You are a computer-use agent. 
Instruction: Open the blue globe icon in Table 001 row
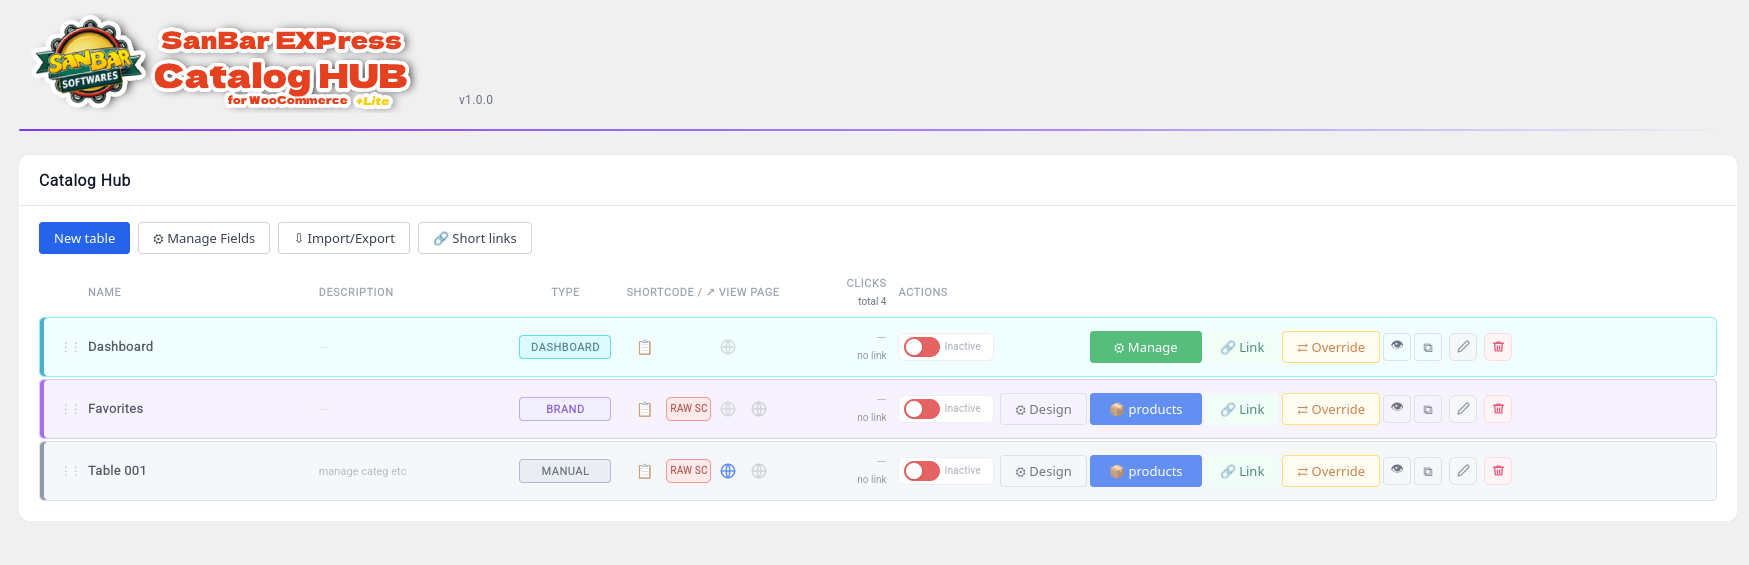tap(728, 471)
